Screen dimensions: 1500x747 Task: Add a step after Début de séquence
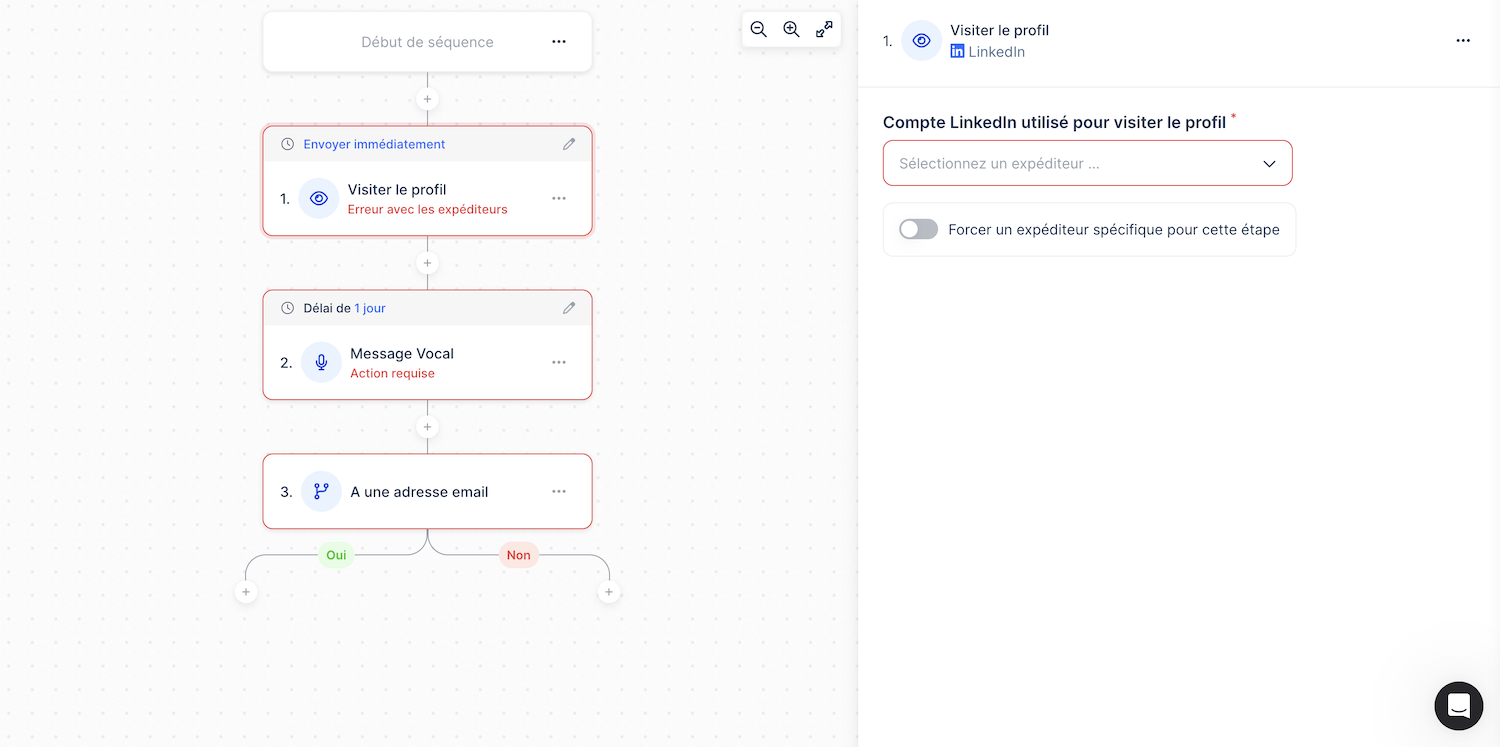click(x=427, y=99)
